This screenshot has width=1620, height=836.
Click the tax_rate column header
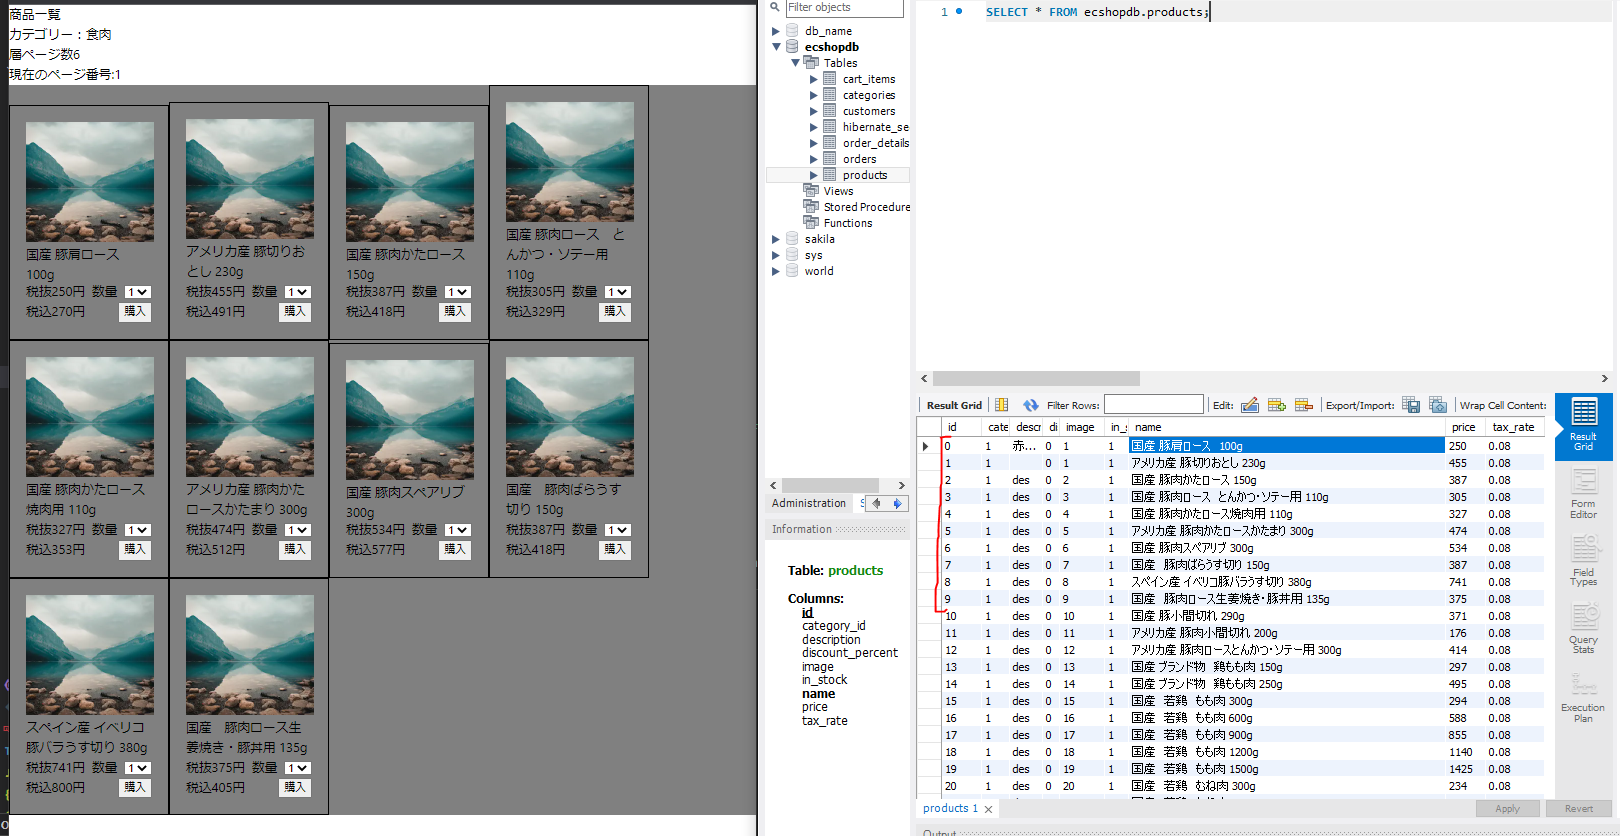(1514, 427)
